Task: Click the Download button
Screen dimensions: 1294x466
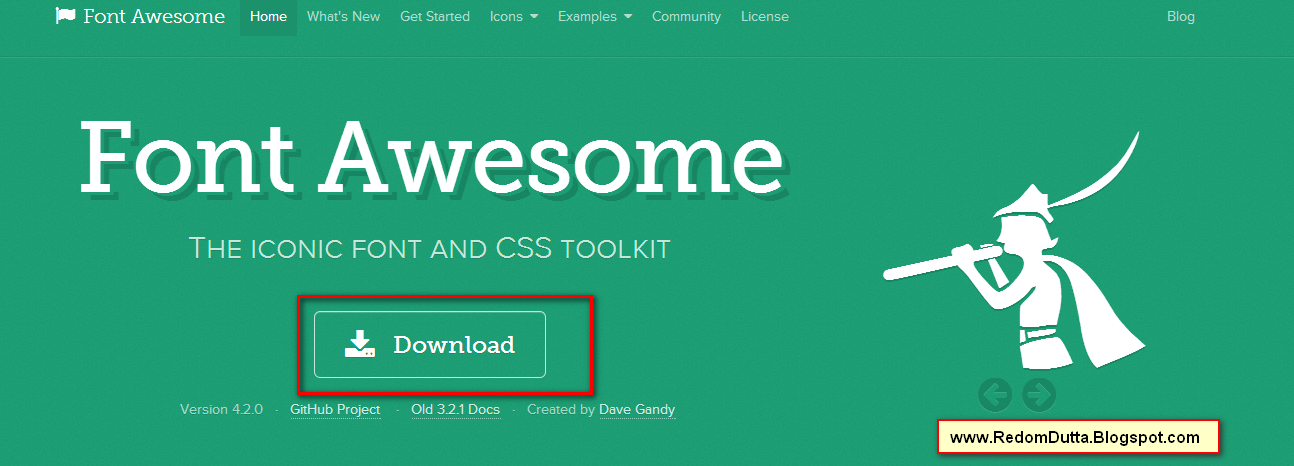Action: click(x=430, y=345)
